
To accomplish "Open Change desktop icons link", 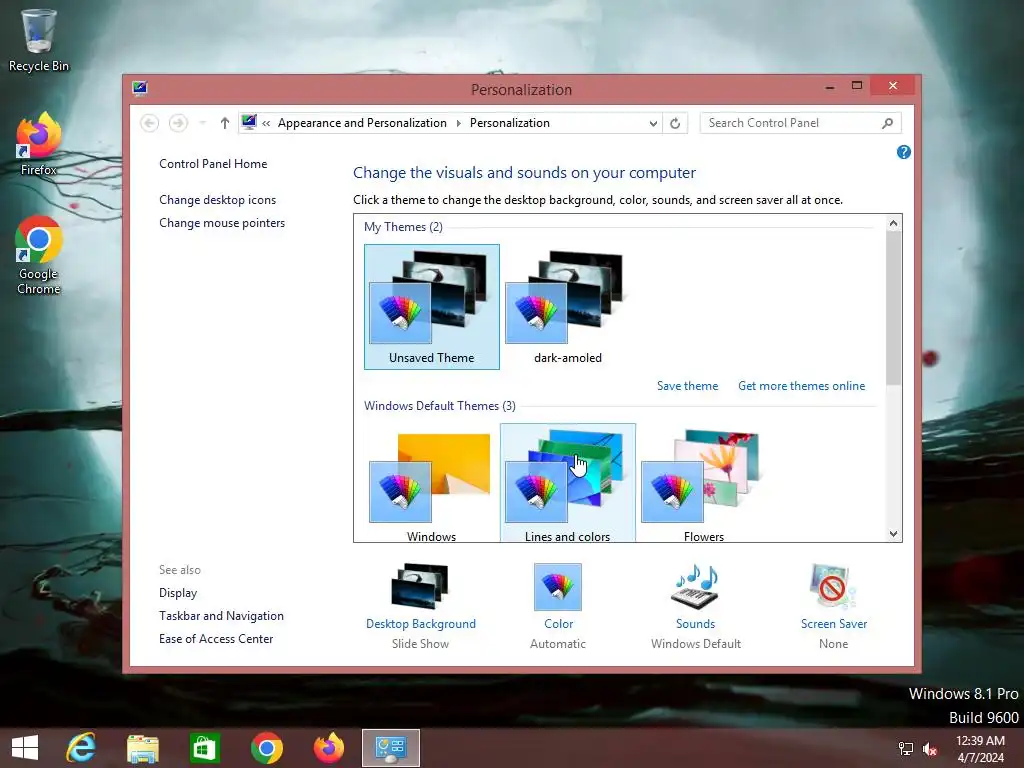I will click(x=217, y=200).
